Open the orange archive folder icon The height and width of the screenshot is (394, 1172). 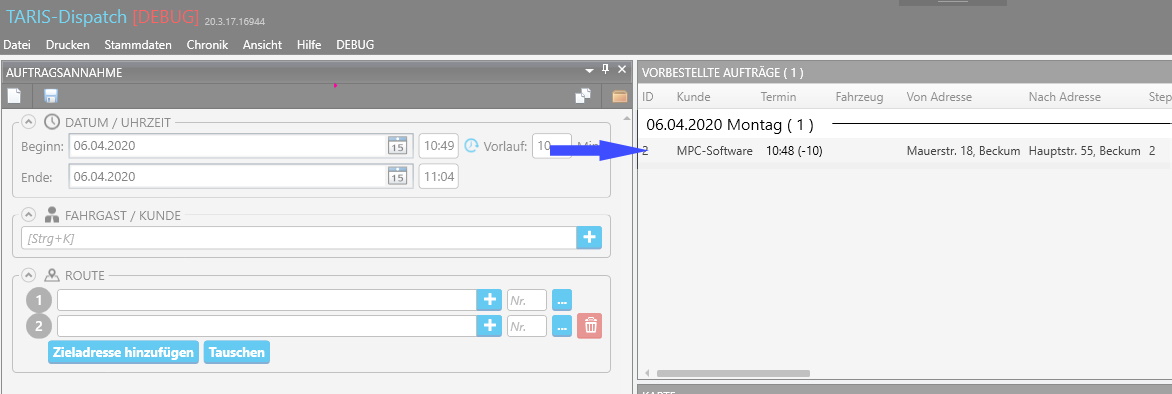tap(619, 96)
